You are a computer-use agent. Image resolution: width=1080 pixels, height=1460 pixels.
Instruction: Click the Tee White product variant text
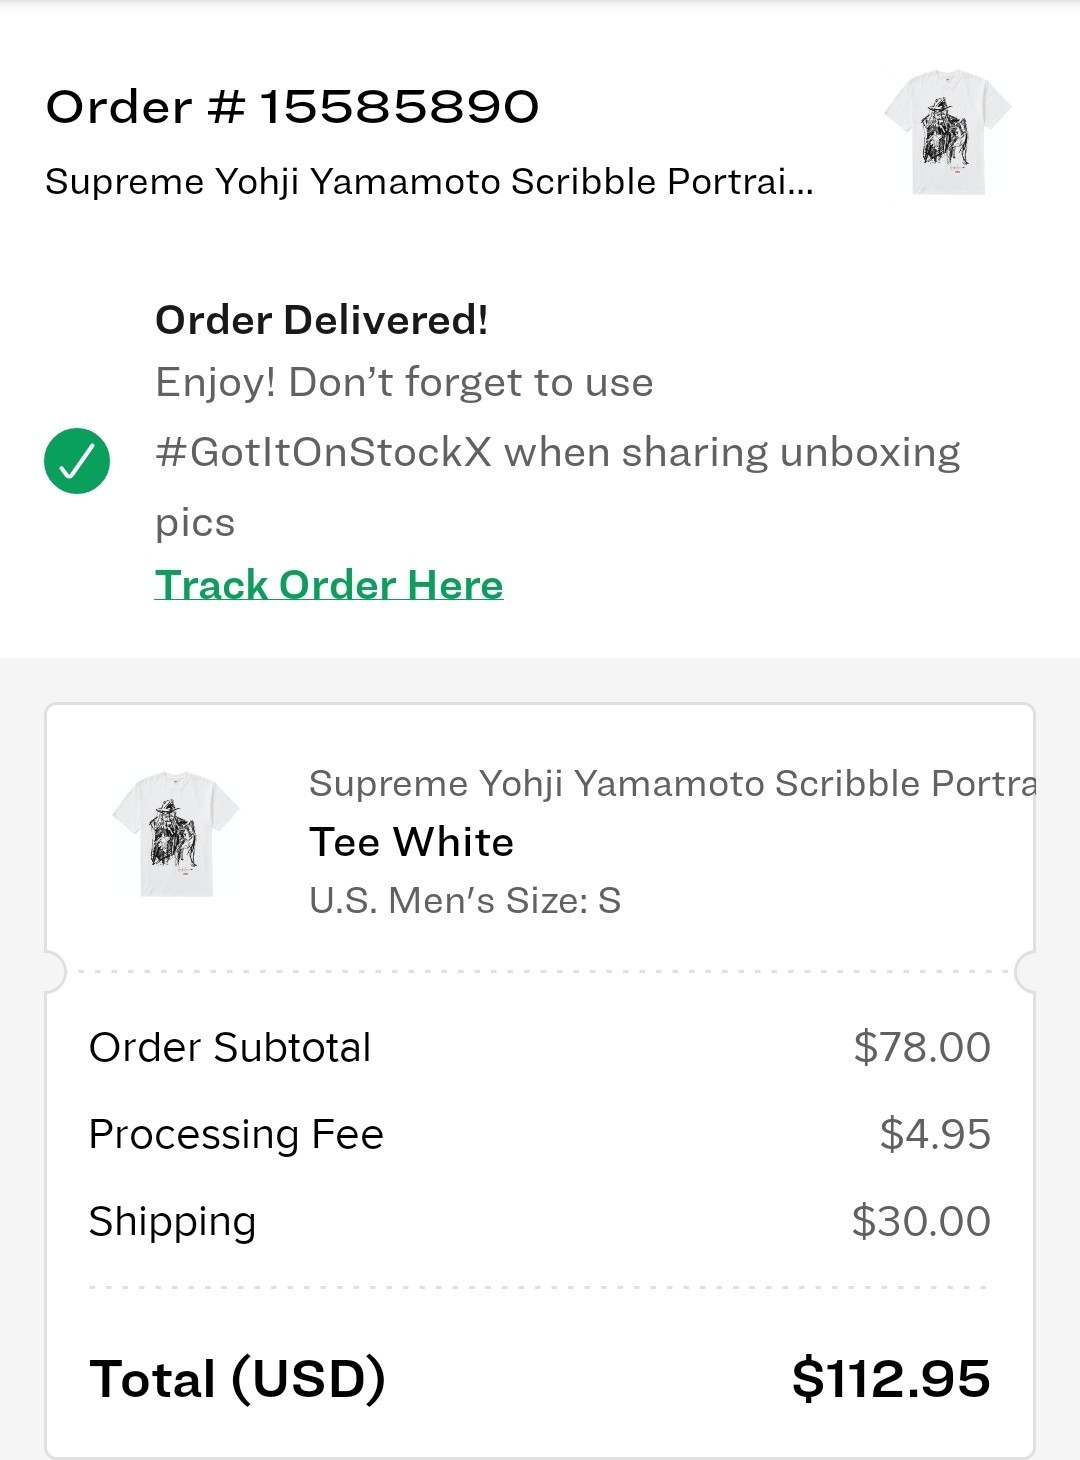coord(411,842)
